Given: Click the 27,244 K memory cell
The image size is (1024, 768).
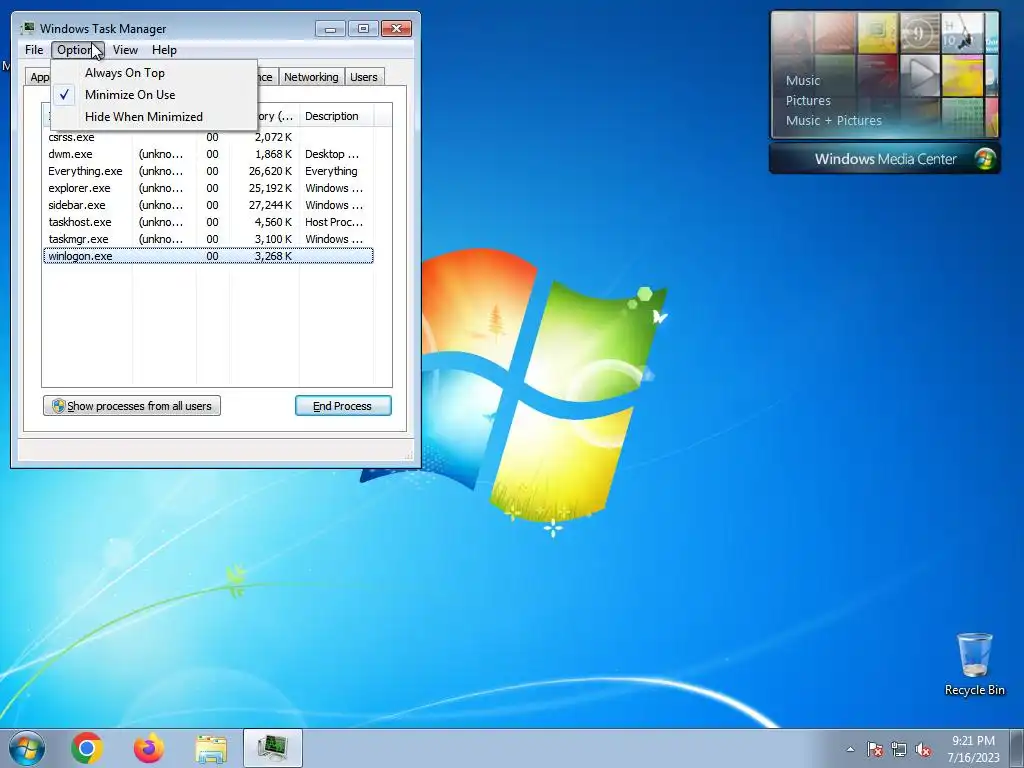Looking at the screenshot, I should click(270, 205).
